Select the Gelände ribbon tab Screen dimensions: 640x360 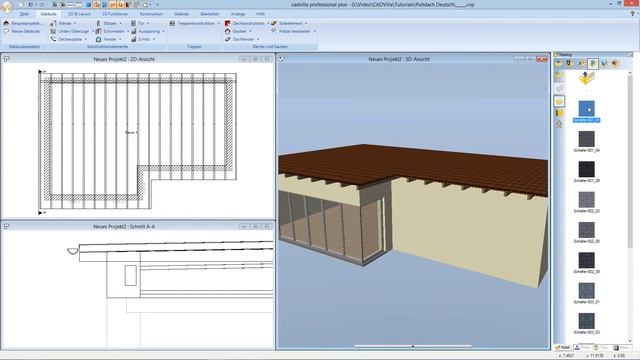click(182, 14)
